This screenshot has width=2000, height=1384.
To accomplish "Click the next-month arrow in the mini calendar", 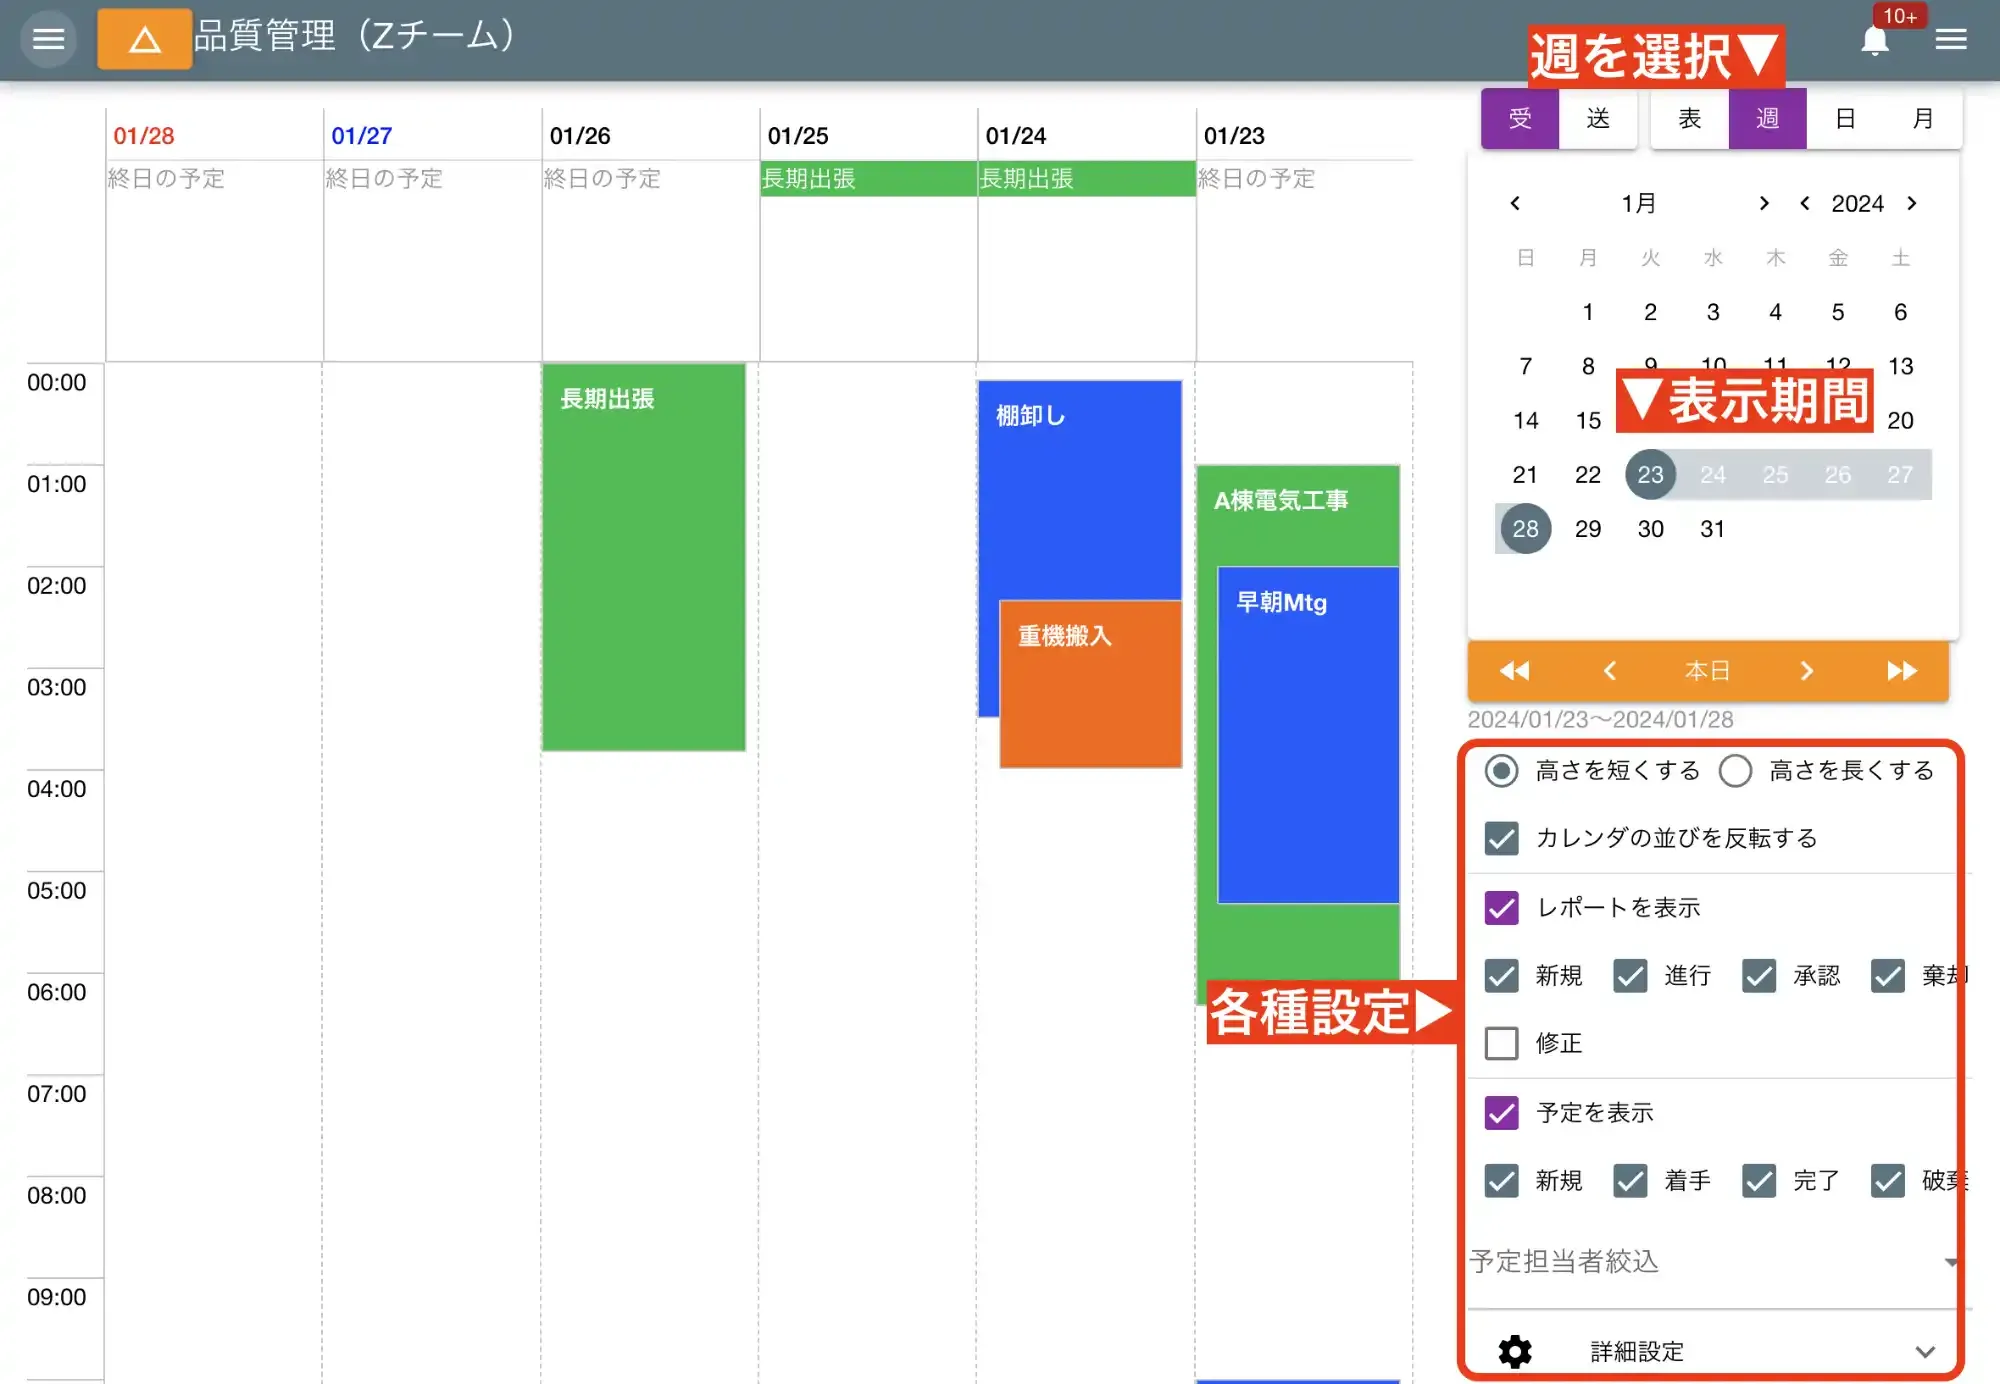I will tap(1764, 203).
